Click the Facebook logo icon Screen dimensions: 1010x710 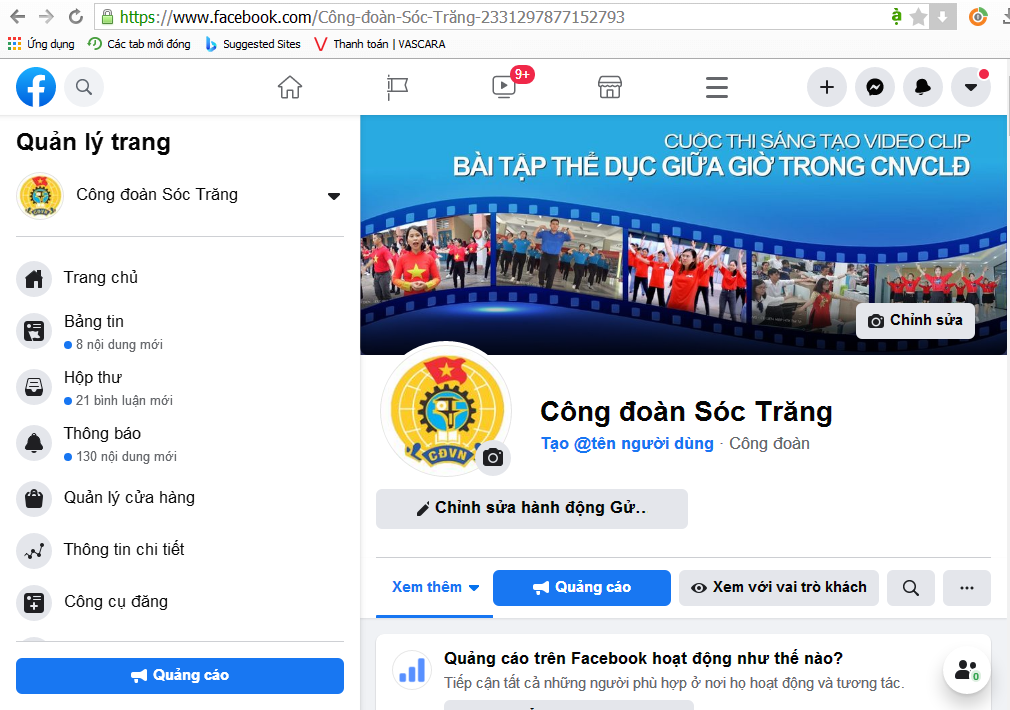pyautogui.click(x=36, y=87)
